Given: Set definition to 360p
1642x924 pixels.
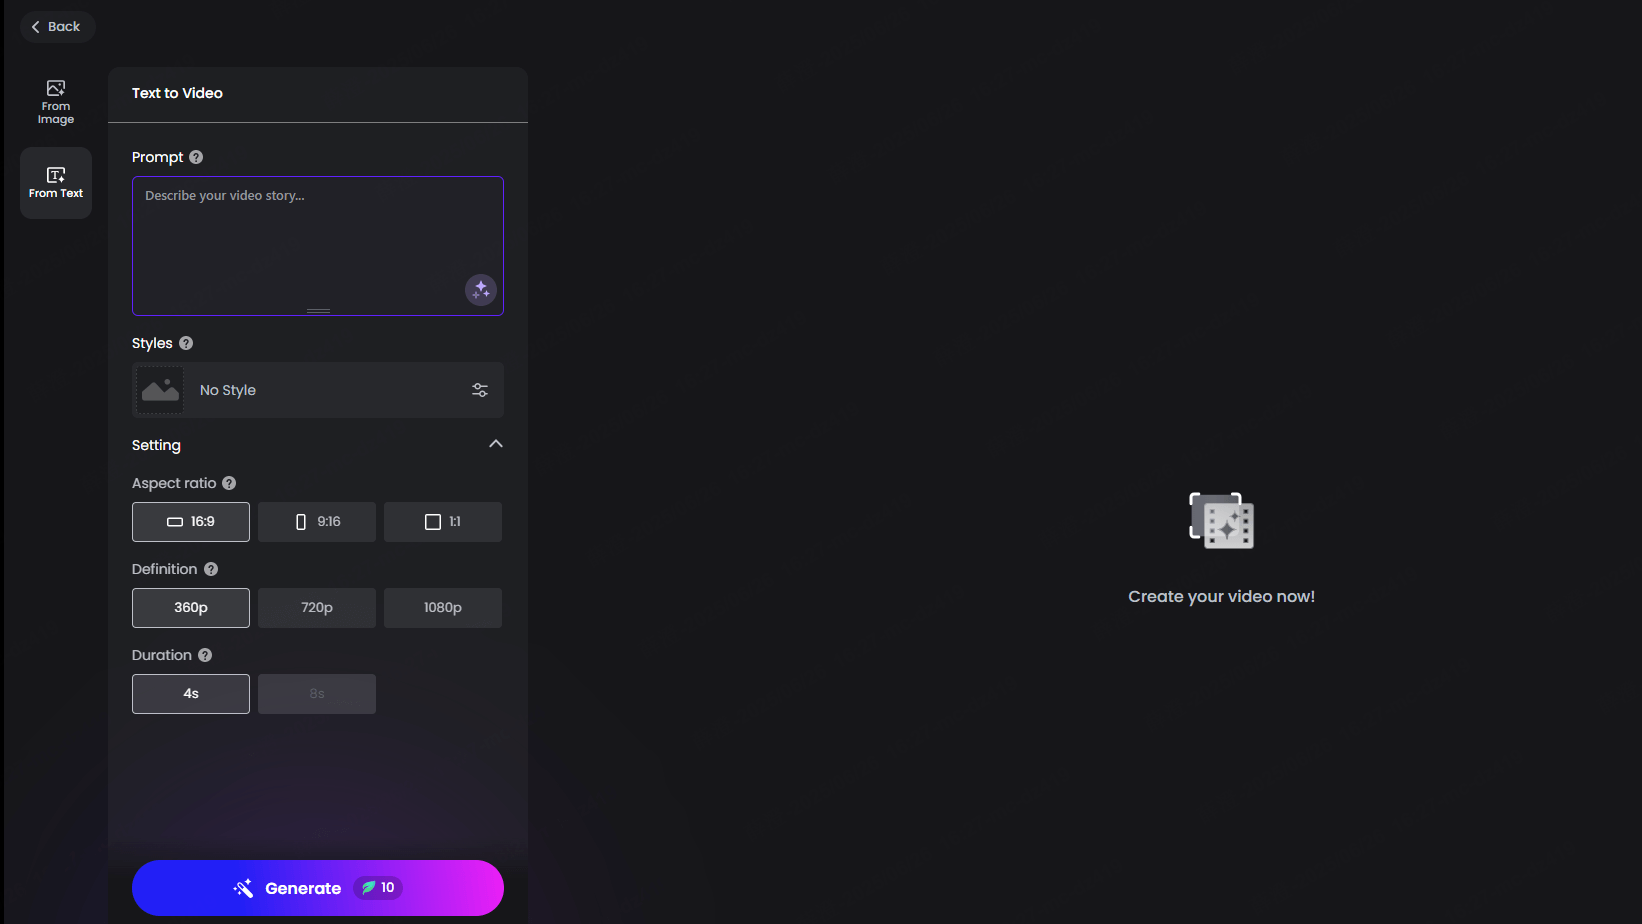Looking at the screenshot, I should 191,608.
